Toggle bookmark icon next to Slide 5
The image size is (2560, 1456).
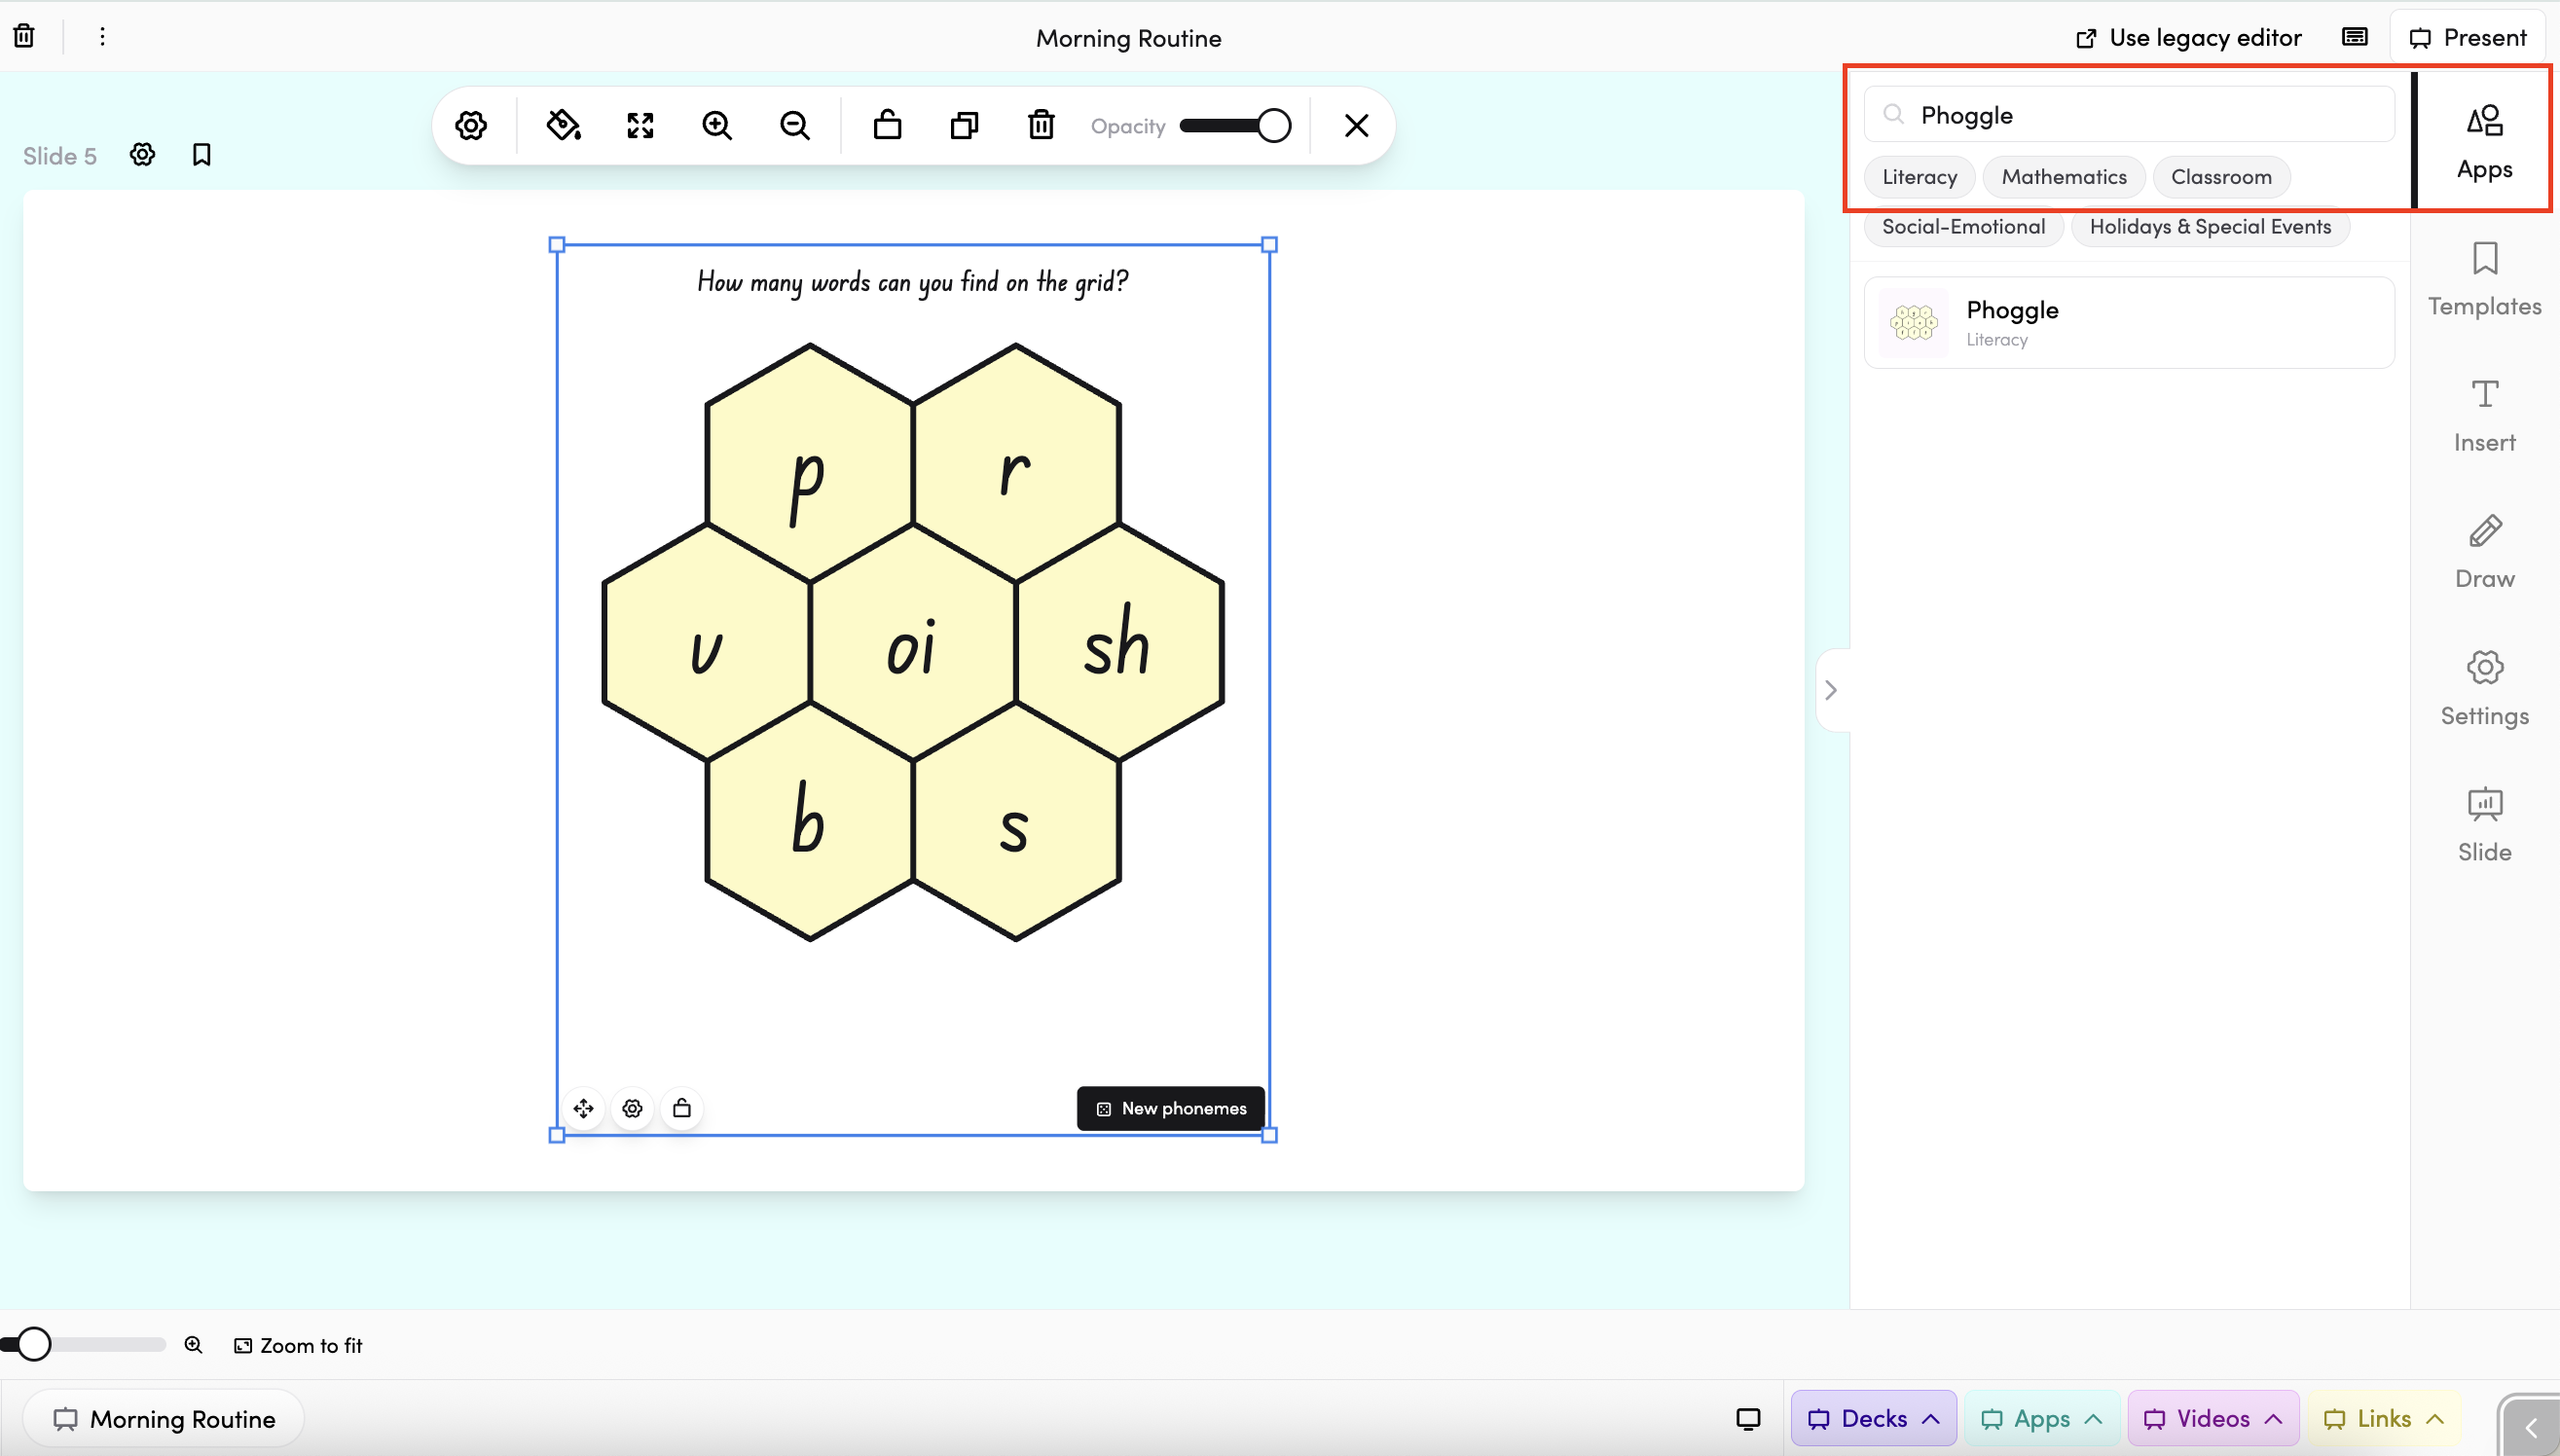pyautogui.click(x=201, y=155)
